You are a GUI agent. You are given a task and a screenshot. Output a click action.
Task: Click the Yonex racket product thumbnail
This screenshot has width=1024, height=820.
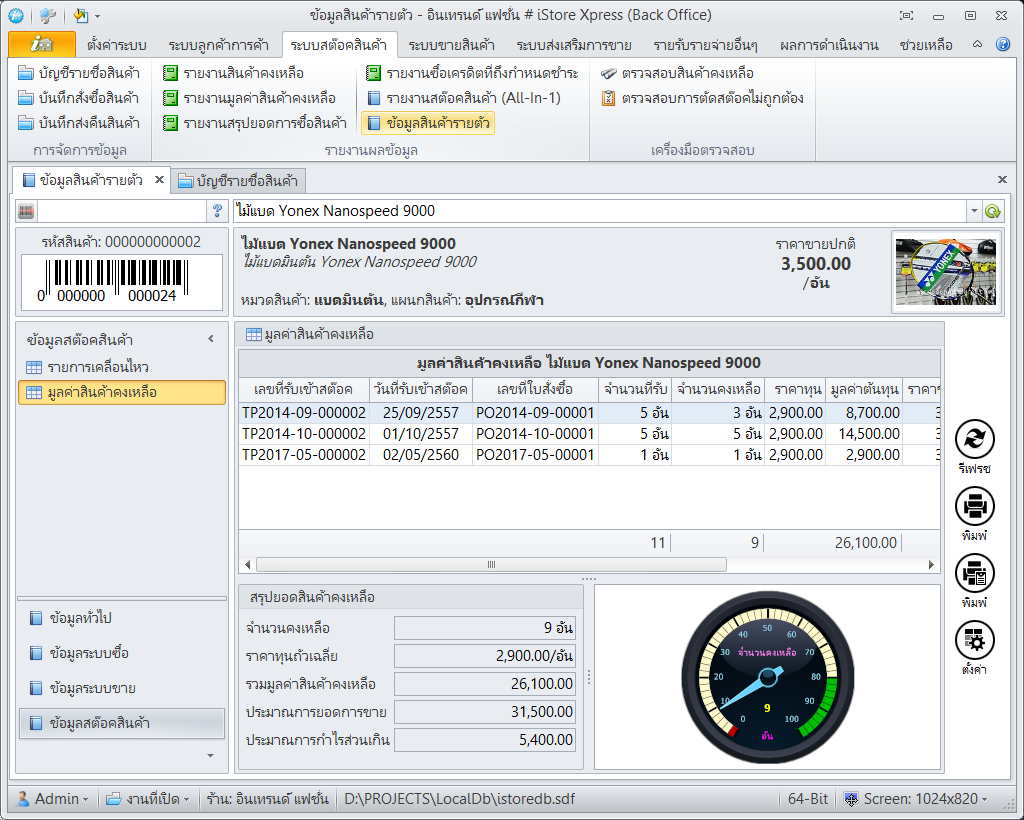(946, 272)
